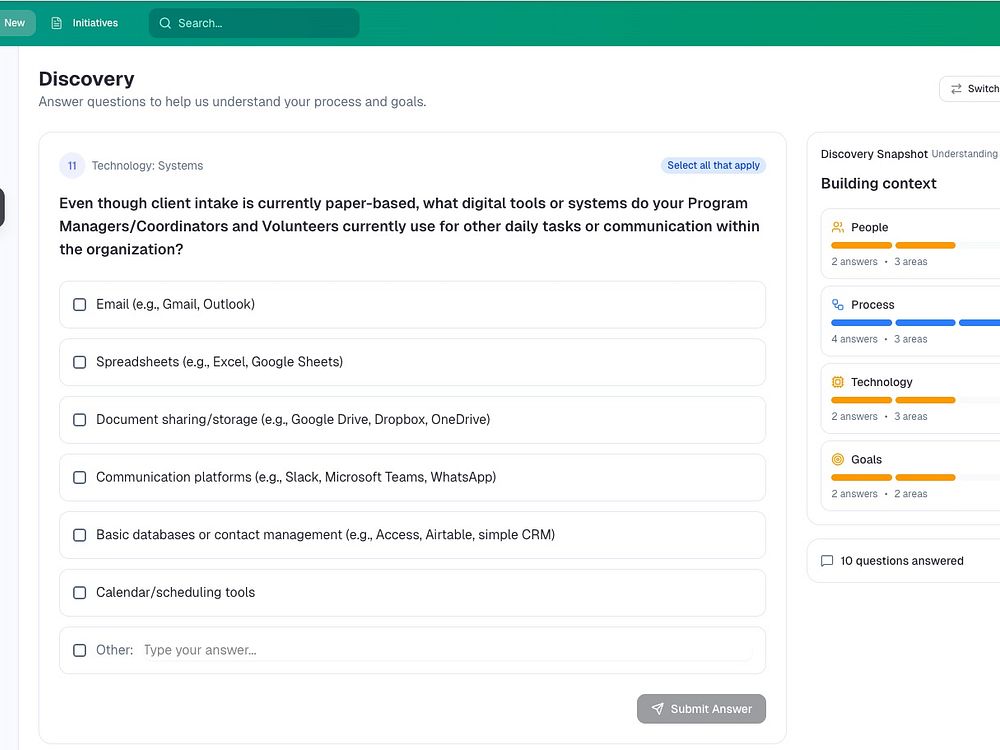Screen dimensions: 1000x750
Task: Check the Email option checkbox
Action: coord(80,304)
